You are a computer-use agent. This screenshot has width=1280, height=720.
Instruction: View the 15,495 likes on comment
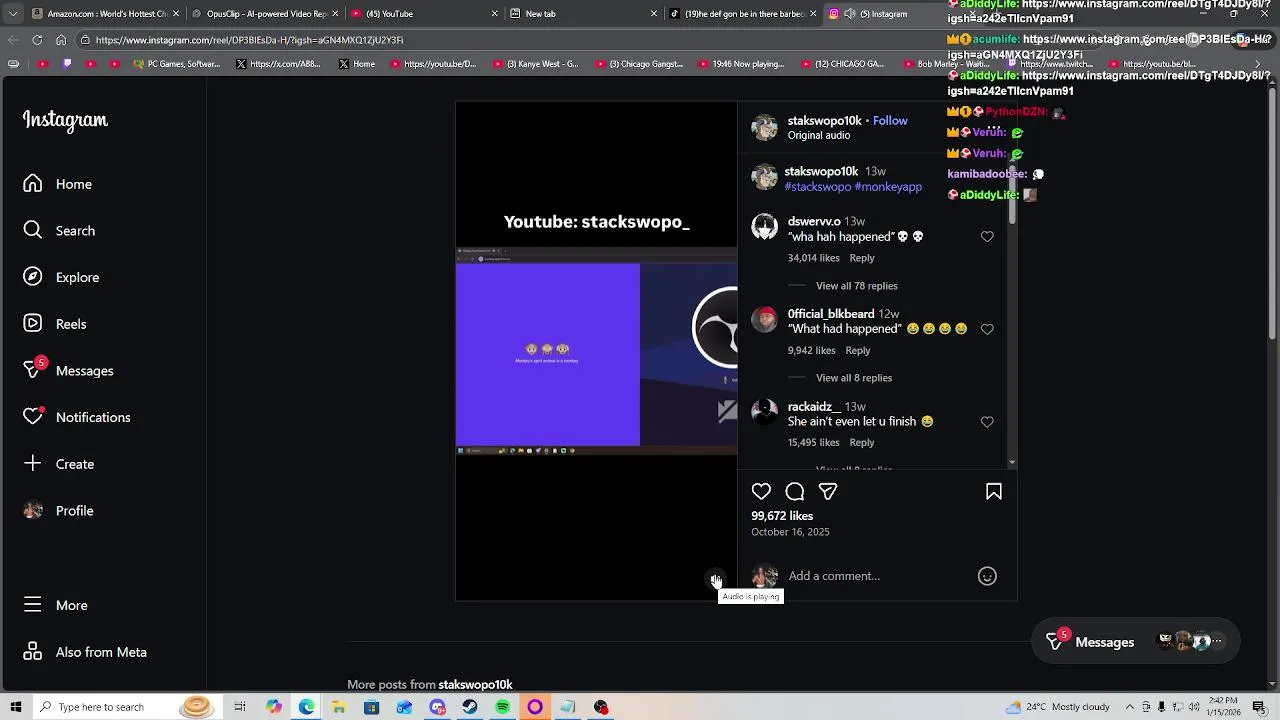(814, 443)
